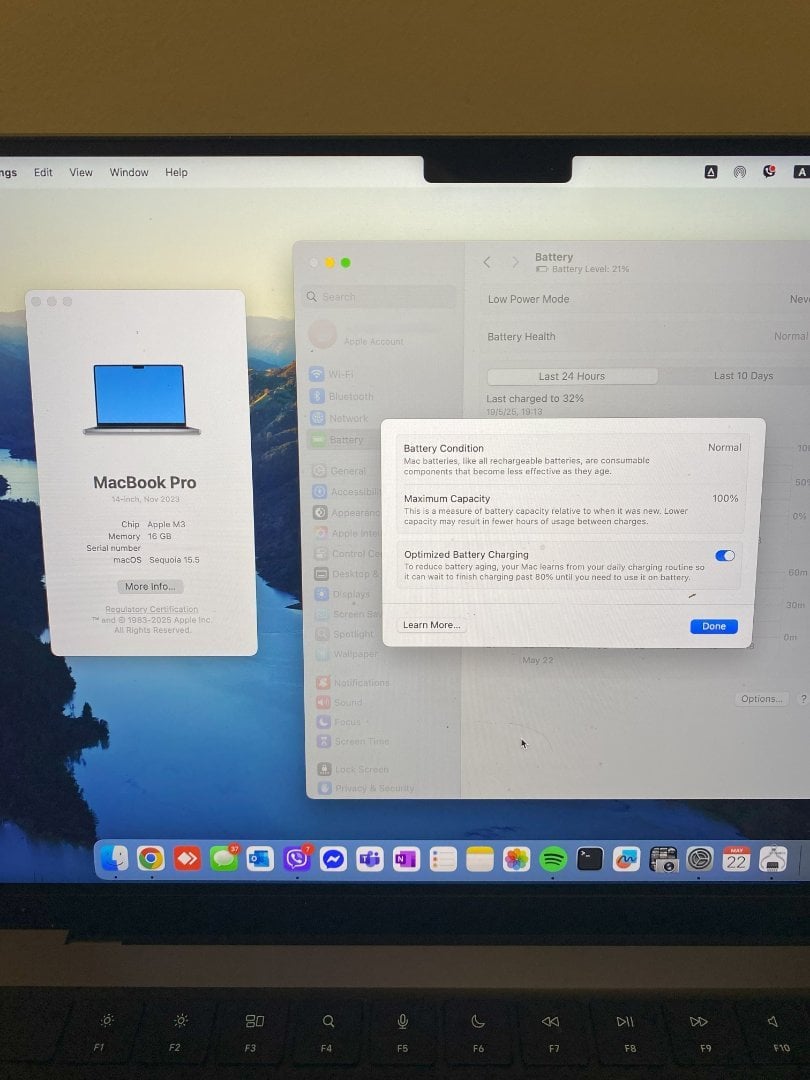Open Microsoft Teams in the Dock

pos(370,859)
